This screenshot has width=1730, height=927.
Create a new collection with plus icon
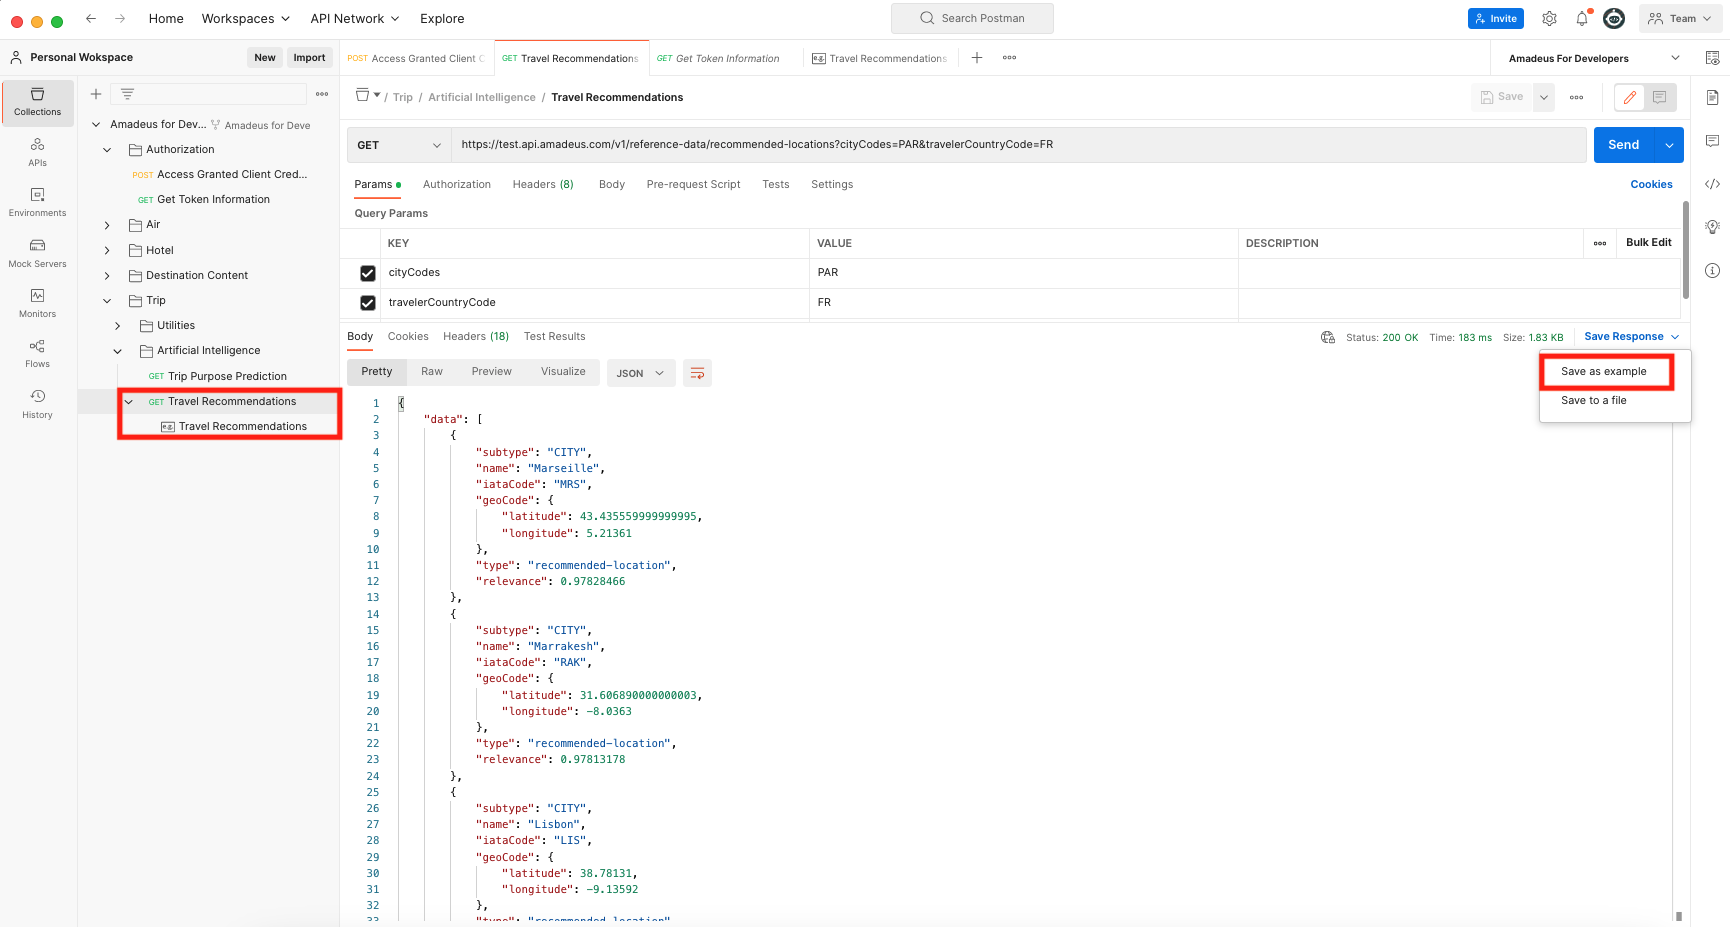pos(96,94)
